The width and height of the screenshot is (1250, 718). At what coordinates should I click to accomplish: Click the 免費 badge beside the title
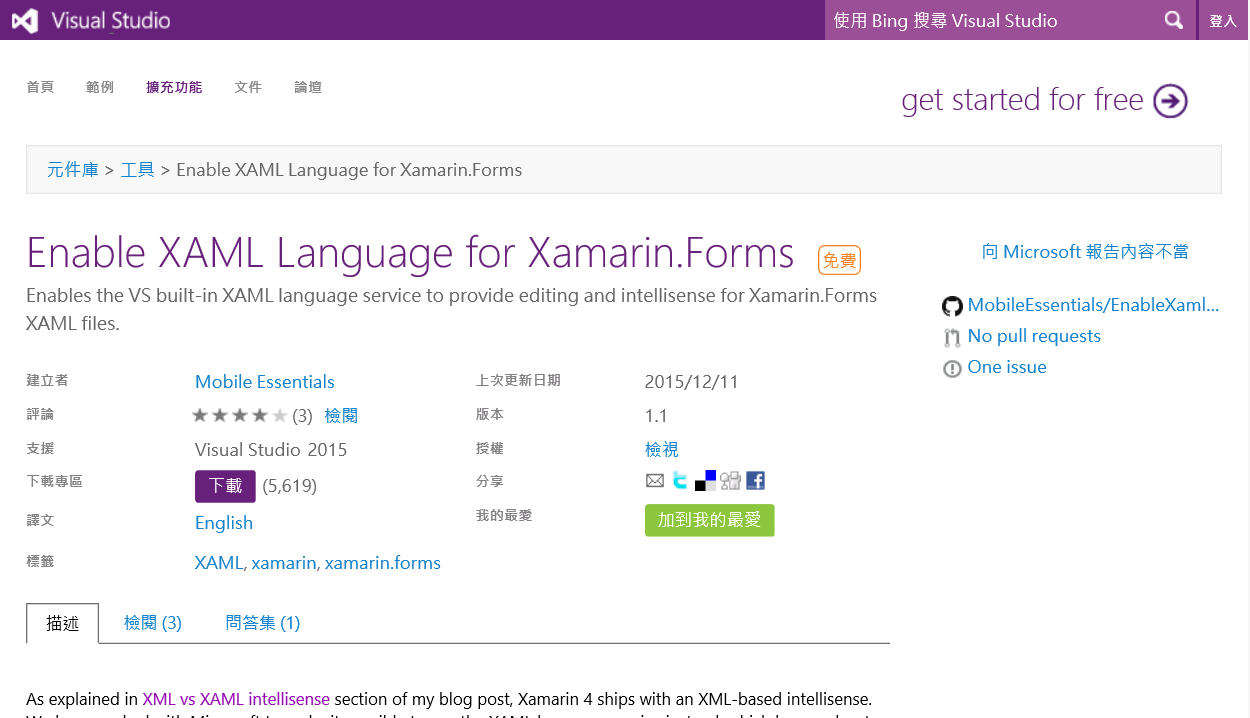(840, 261)
